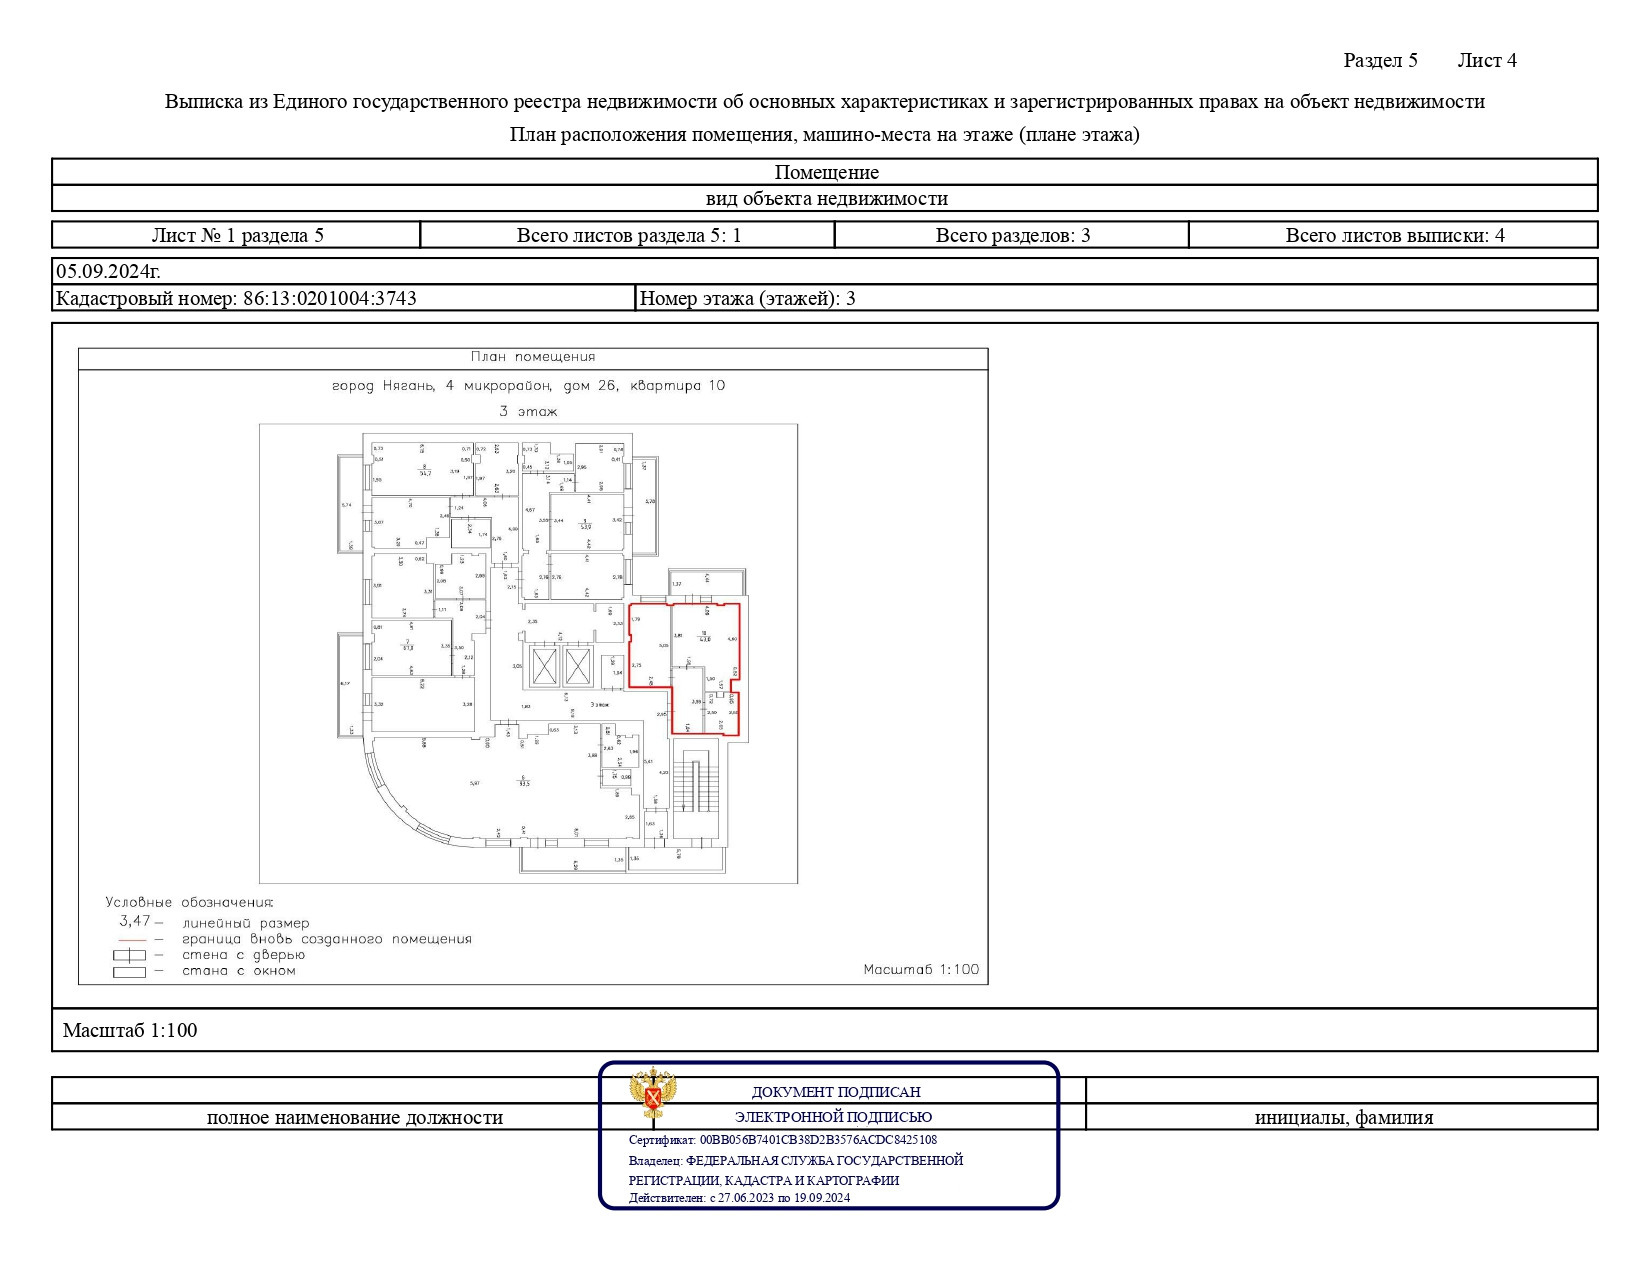The height and width of the screenshot is (1275, 1650).
Task: Click the wall-with-door legend symbol
Action: point(130,955)
